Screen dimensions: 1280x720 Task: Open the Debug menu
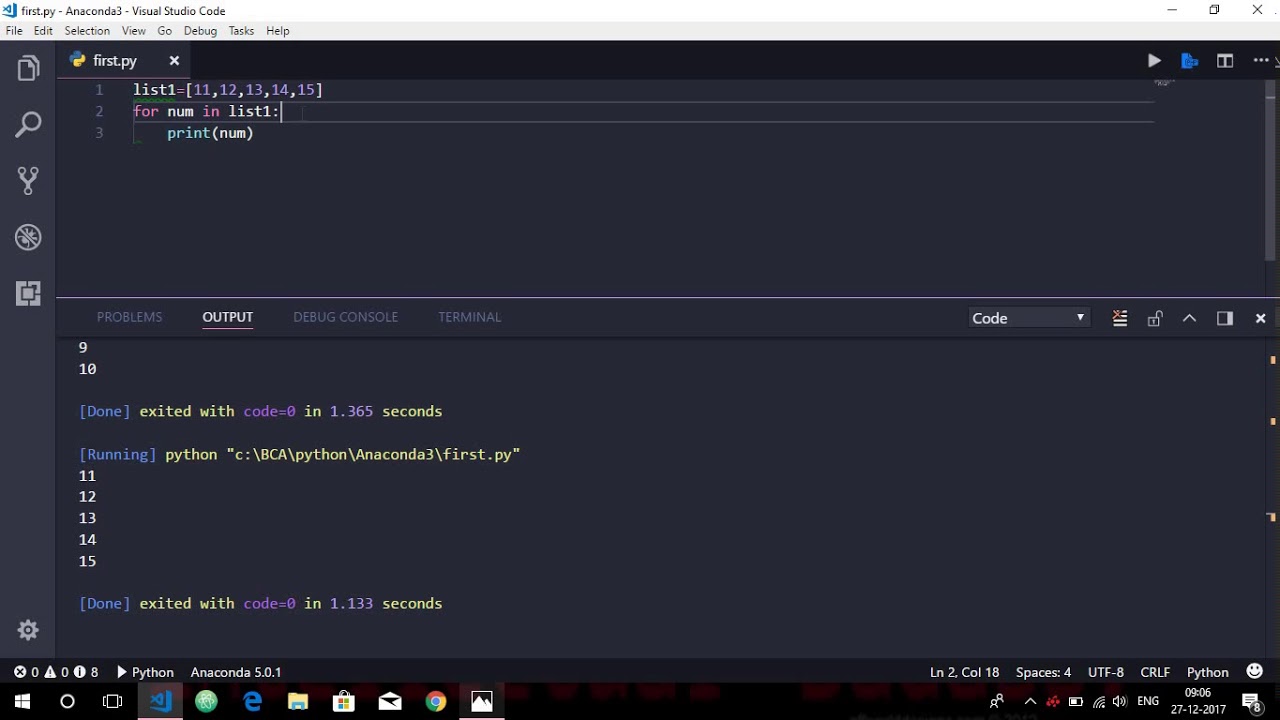click(200, 31)
